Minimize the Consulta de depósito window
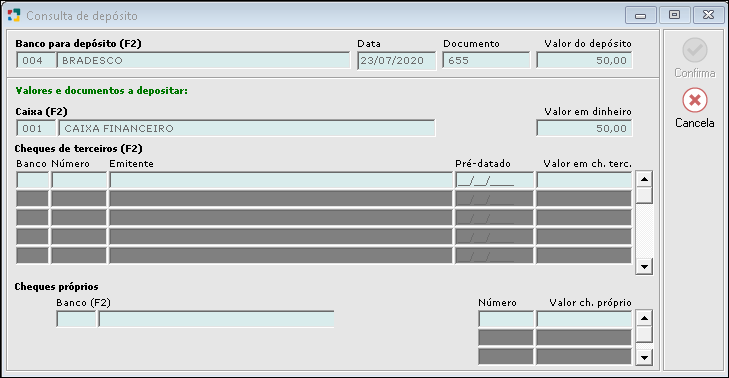Image resolution: width=729 pixels, height=378 pixels. 641,15
